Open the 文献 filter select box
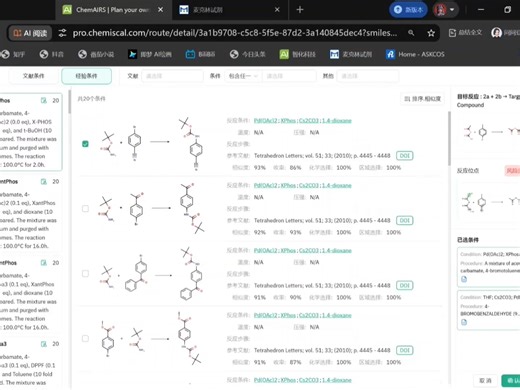The width and height of the screenshot is (520, 390). [x=172, y=76]
